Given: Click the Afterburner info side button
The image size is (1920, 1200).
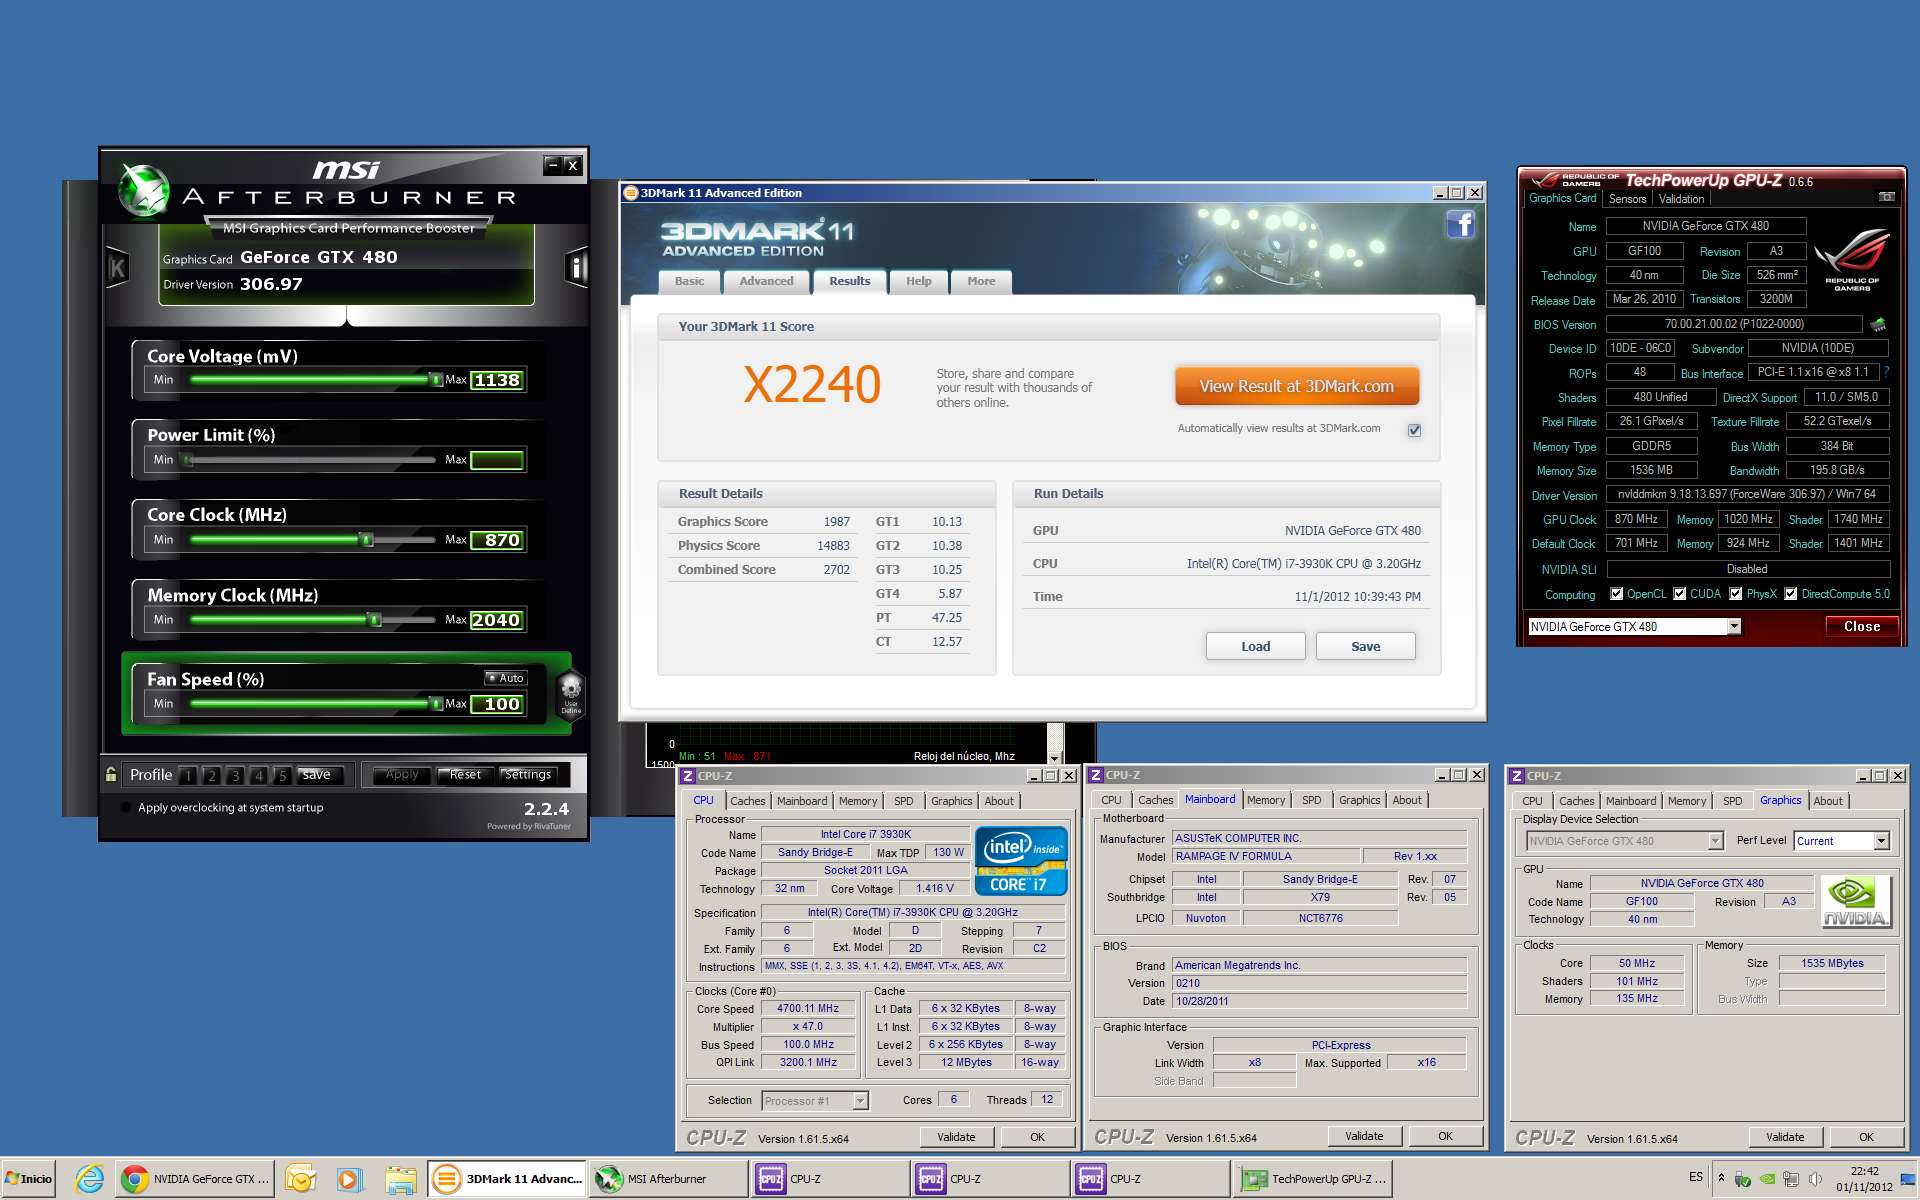Looking at the screenshot, I should (x=576, y=267).
